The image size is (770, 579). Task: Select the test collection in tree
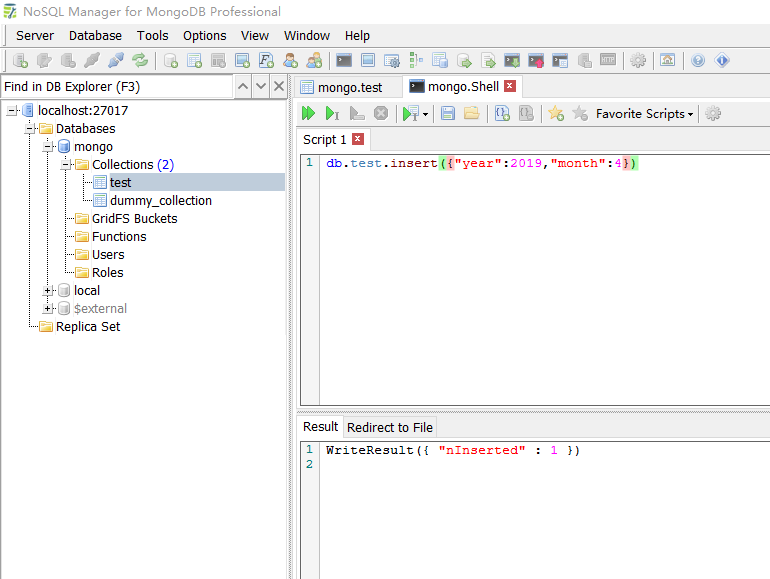tap(120, 183)
